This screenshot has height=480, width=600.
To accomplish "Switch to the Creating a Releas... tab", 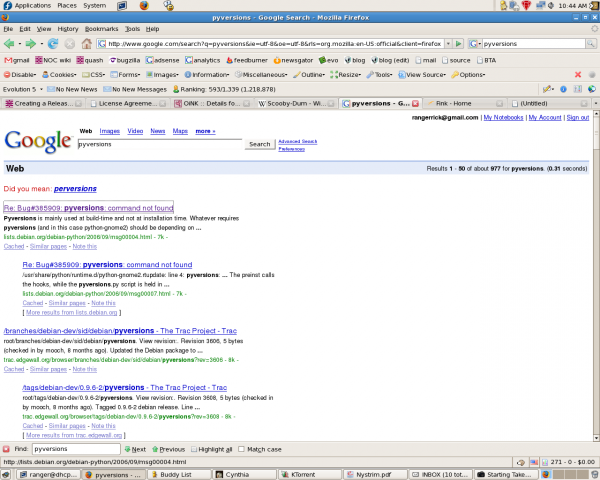I will pos(43,103).
